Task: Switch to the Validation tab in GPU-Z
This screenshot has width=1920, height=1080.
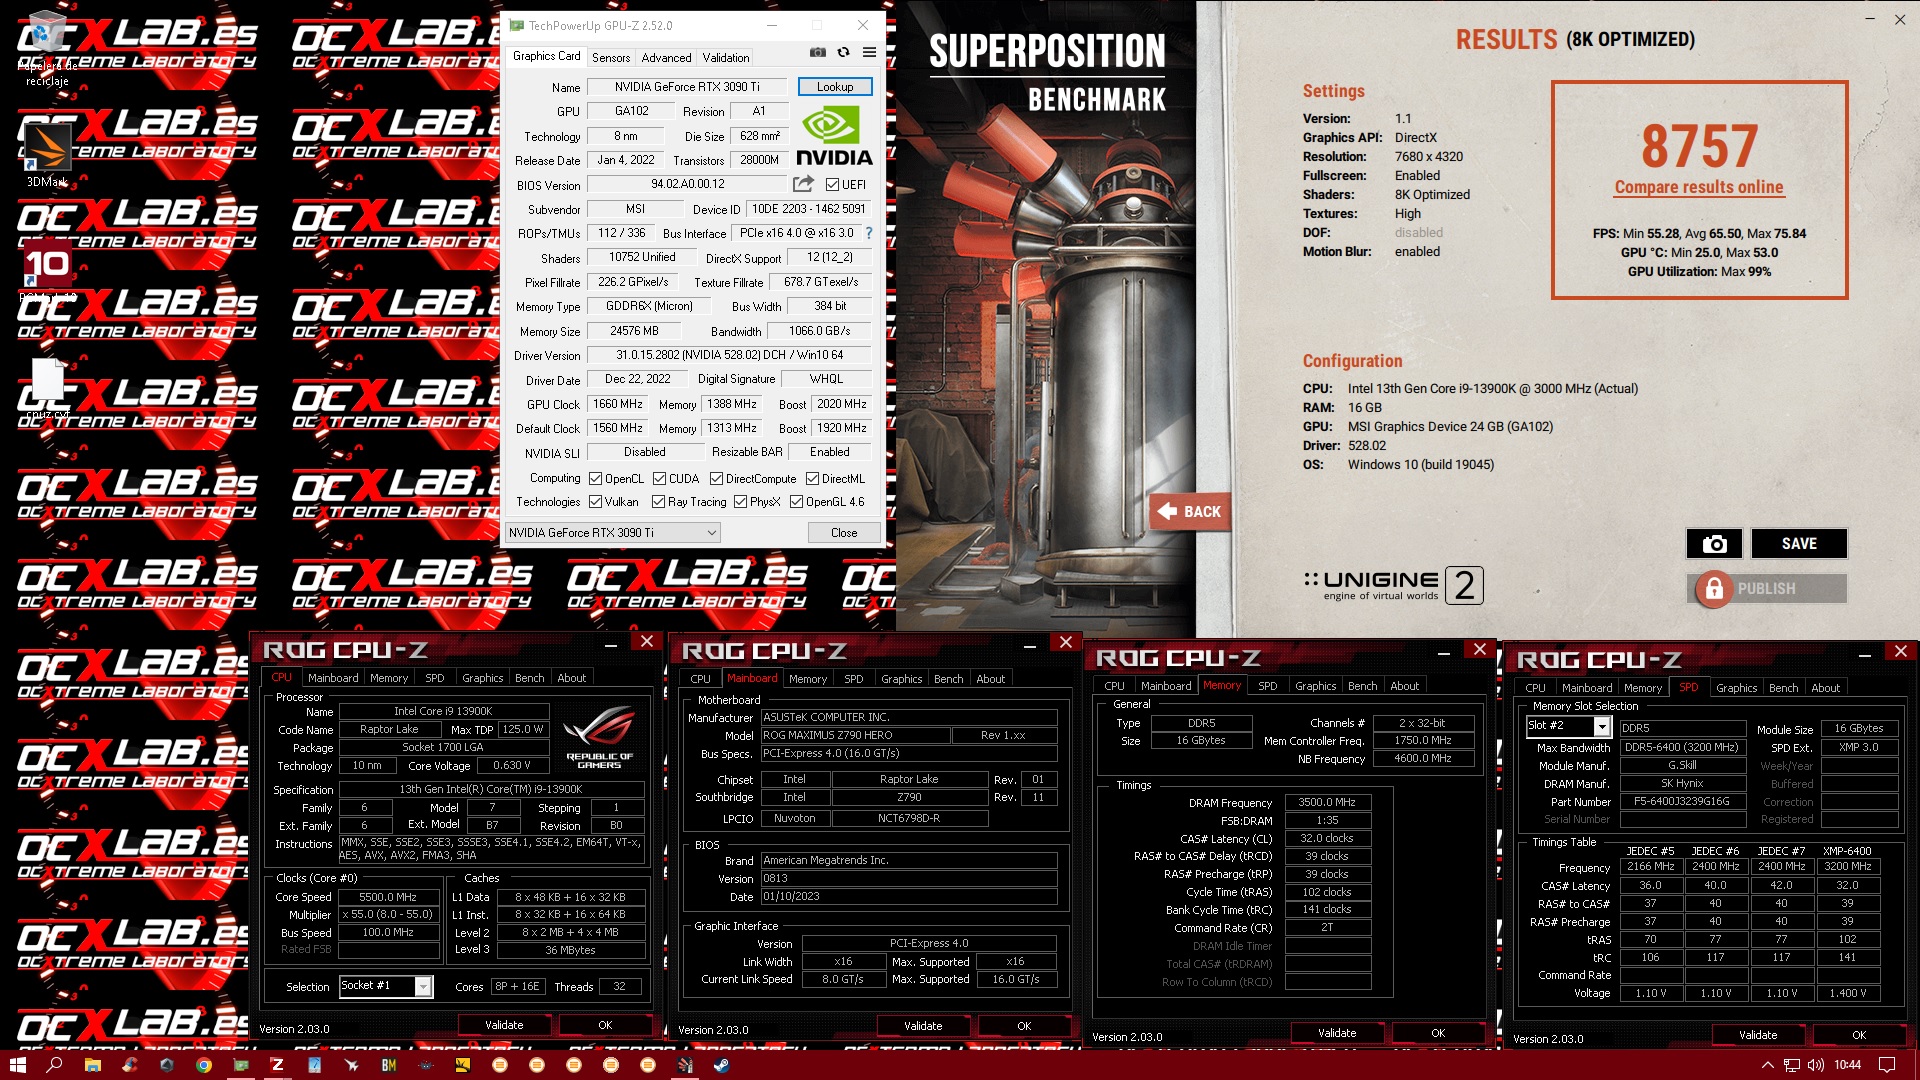Action: [x=726, y=57]
